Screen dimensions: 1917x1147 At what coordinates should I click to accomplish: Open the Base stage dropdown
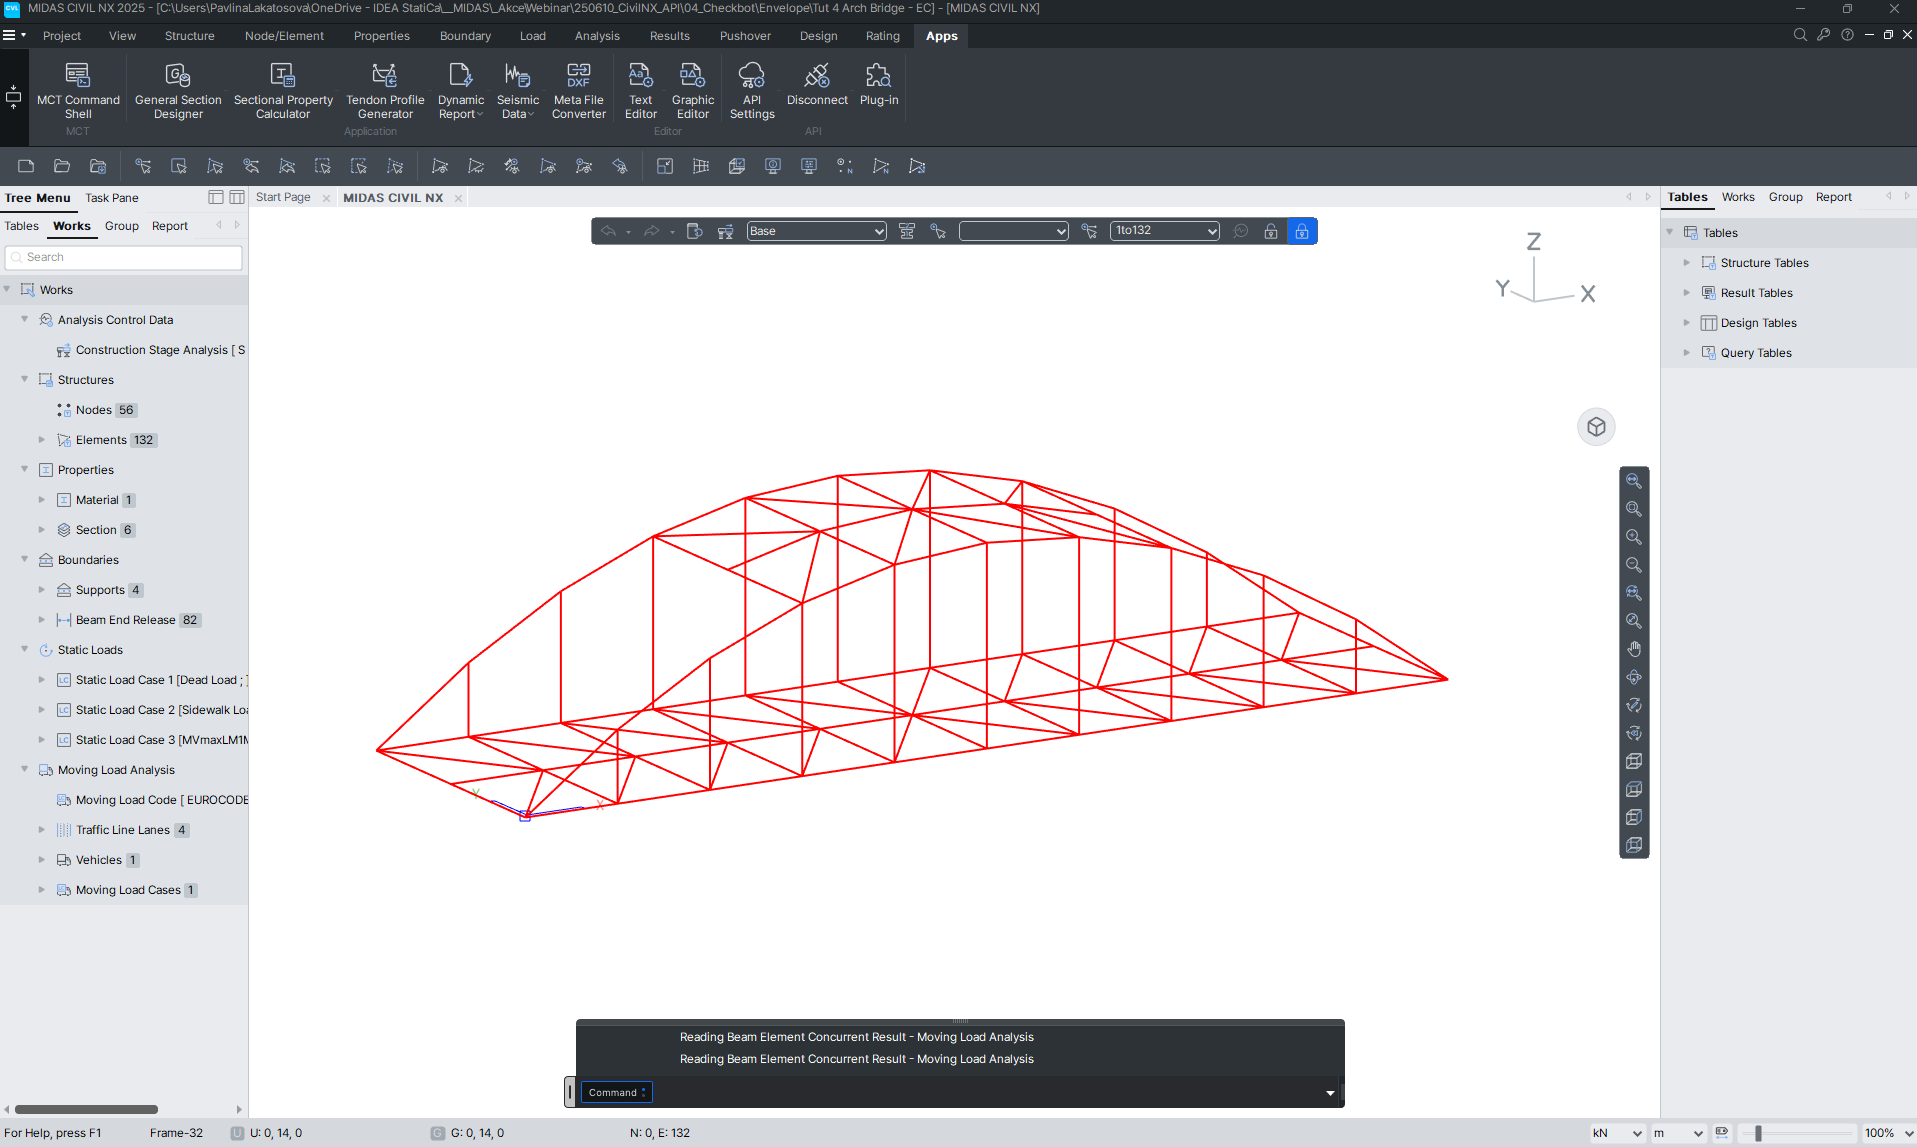[x=816, y=231]
